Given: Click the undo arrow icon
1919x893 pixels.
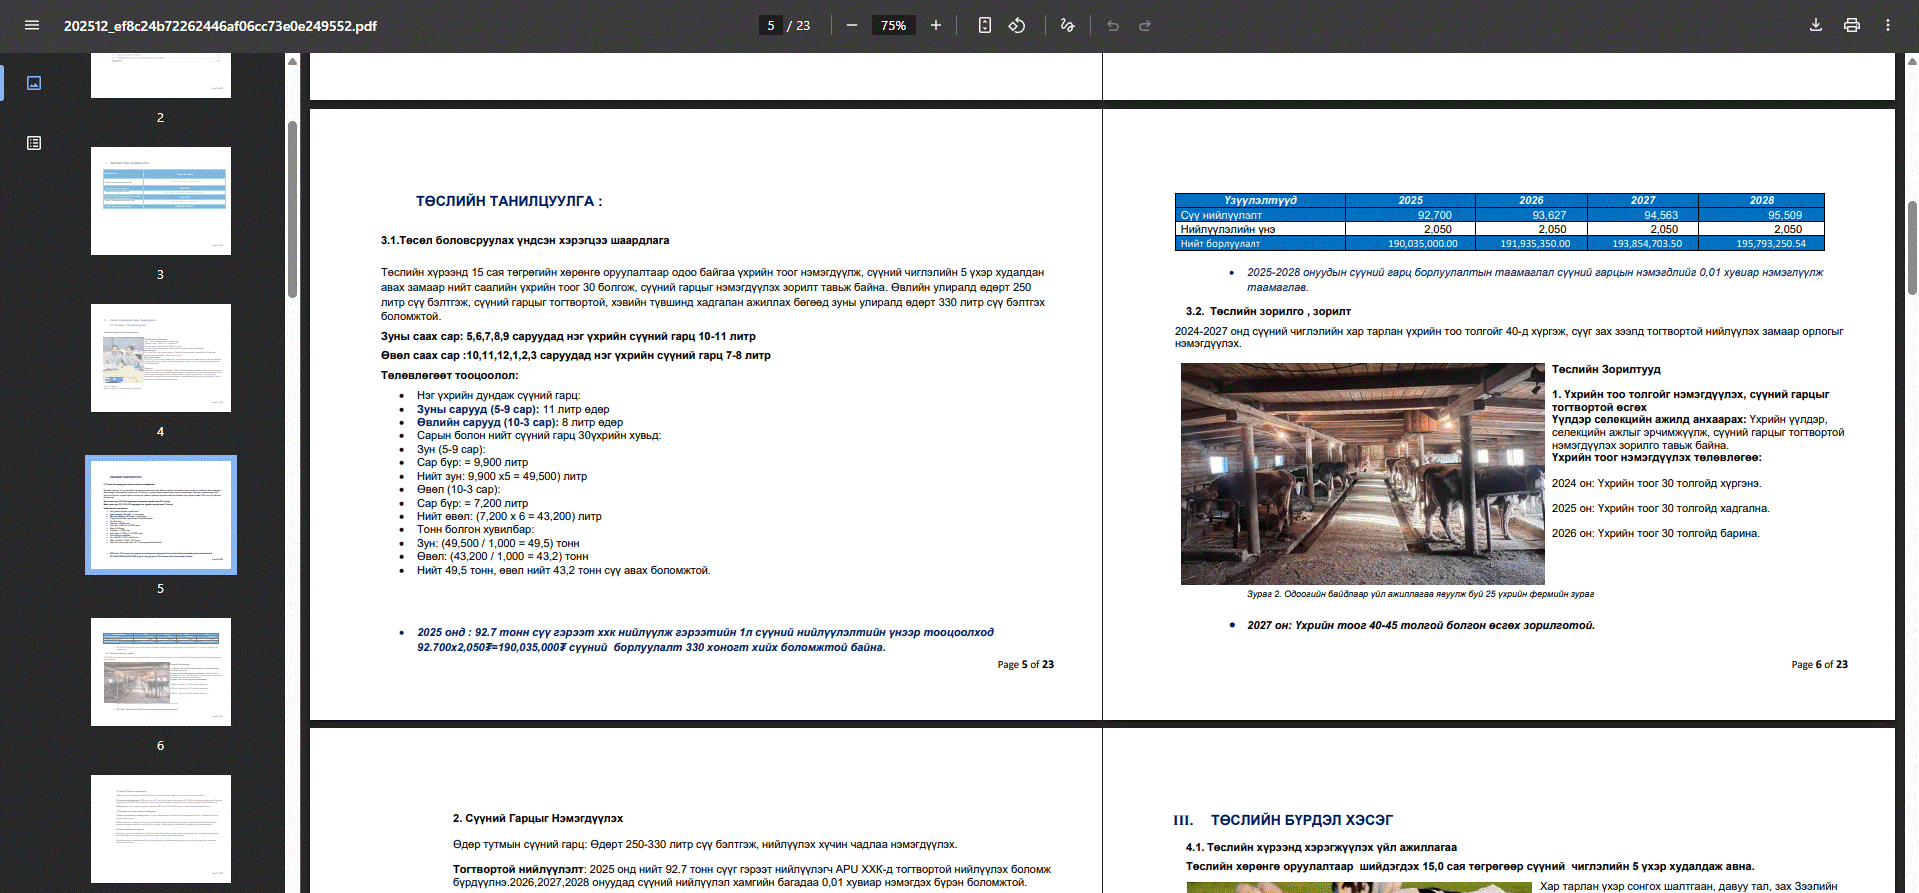Looking at the screenshot, I should [1113, 25].
